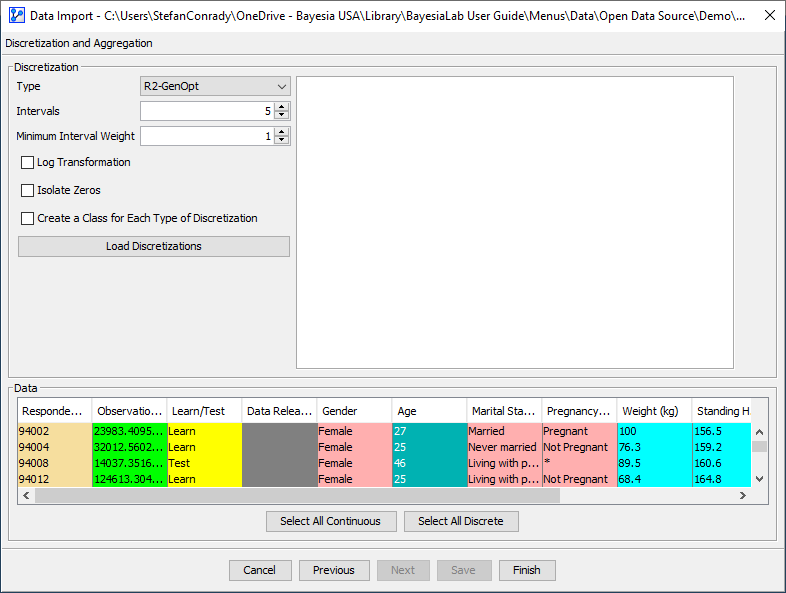Click standing height cell 164.8
This screenshot has height=593, width=786.
pos(722,479)
